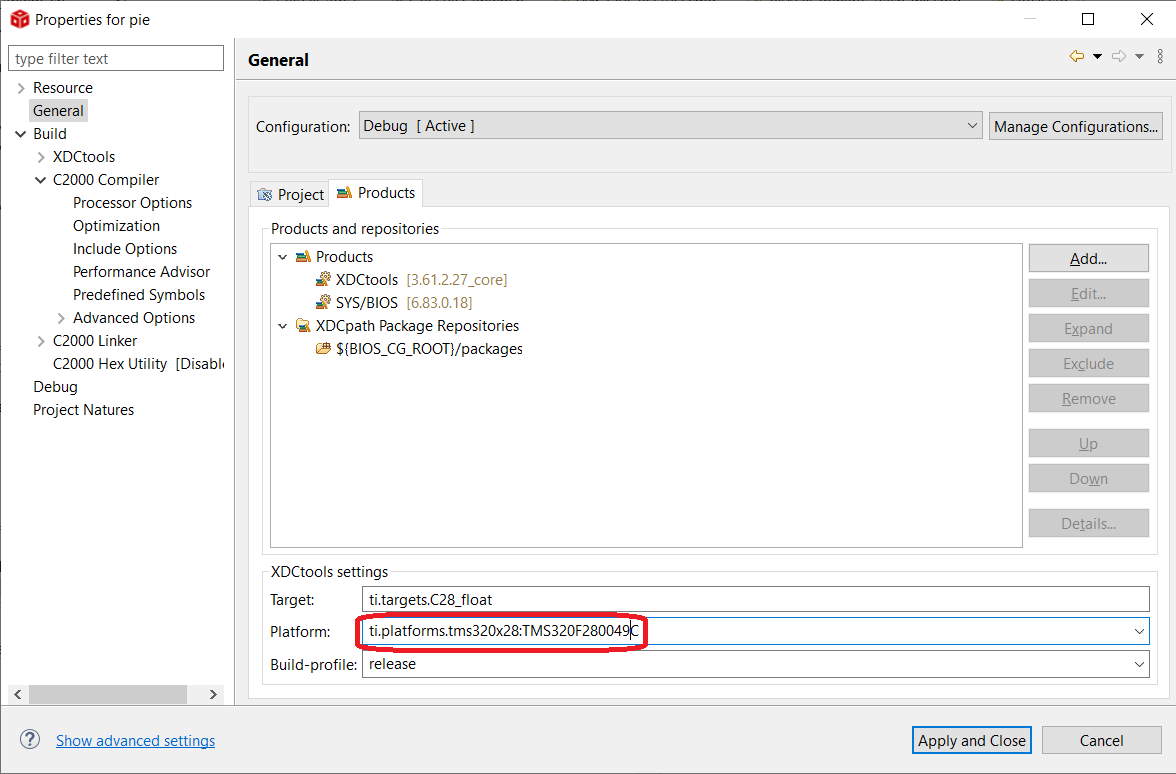Click the Edit... button
The image size is (1176, 774).
point(1088,293)
